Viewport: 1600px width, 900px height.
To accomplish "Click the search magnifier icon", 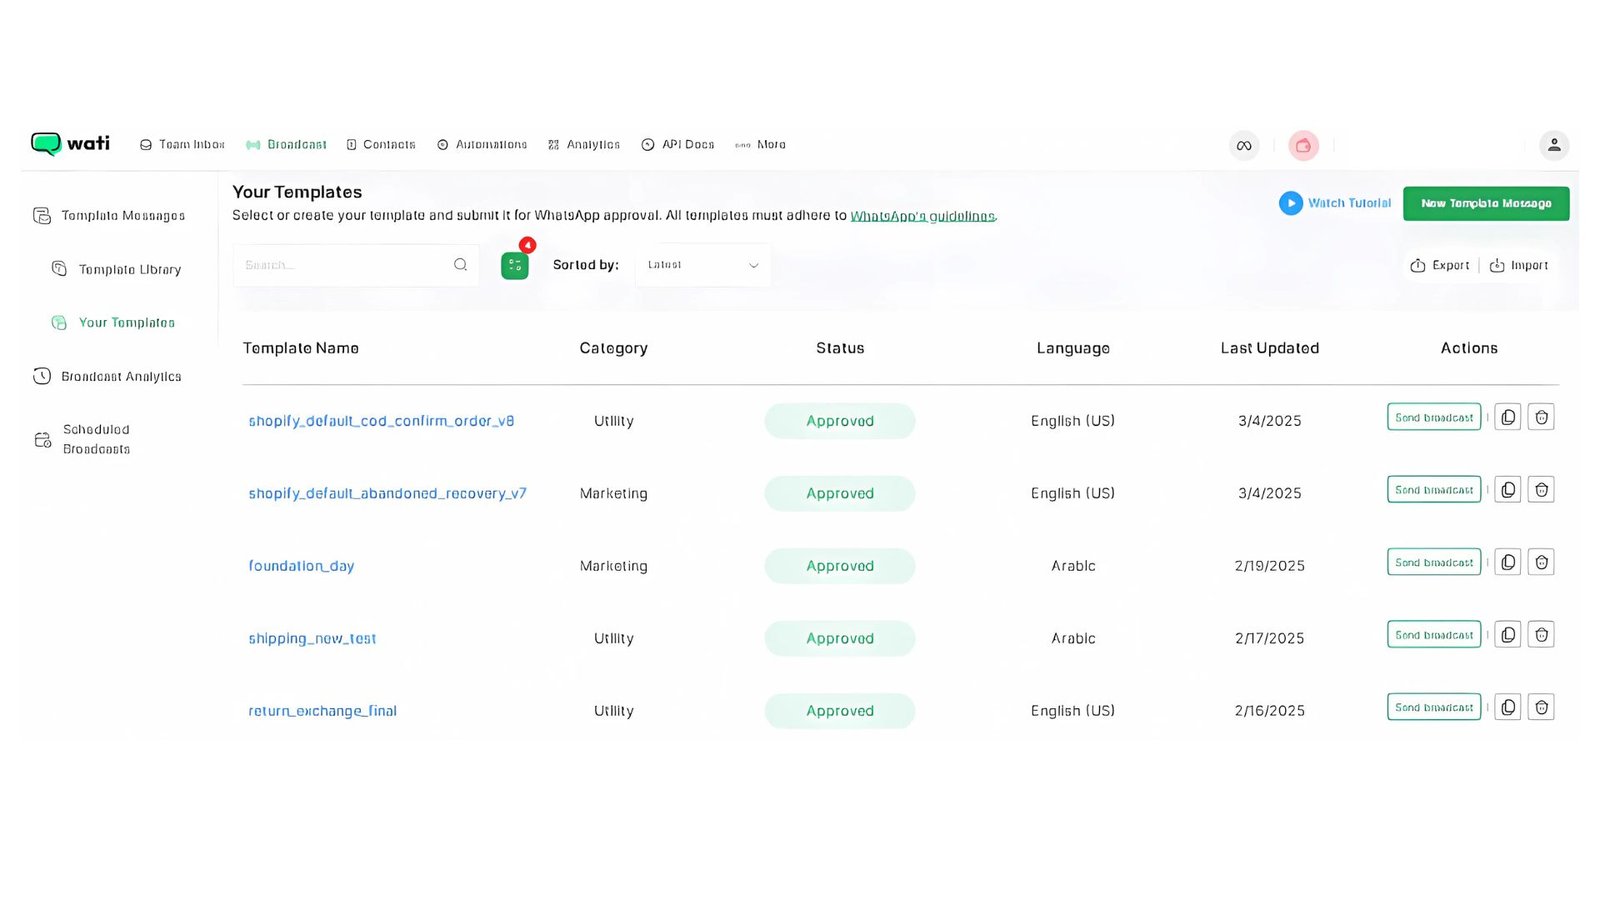I will pos(460,265).
